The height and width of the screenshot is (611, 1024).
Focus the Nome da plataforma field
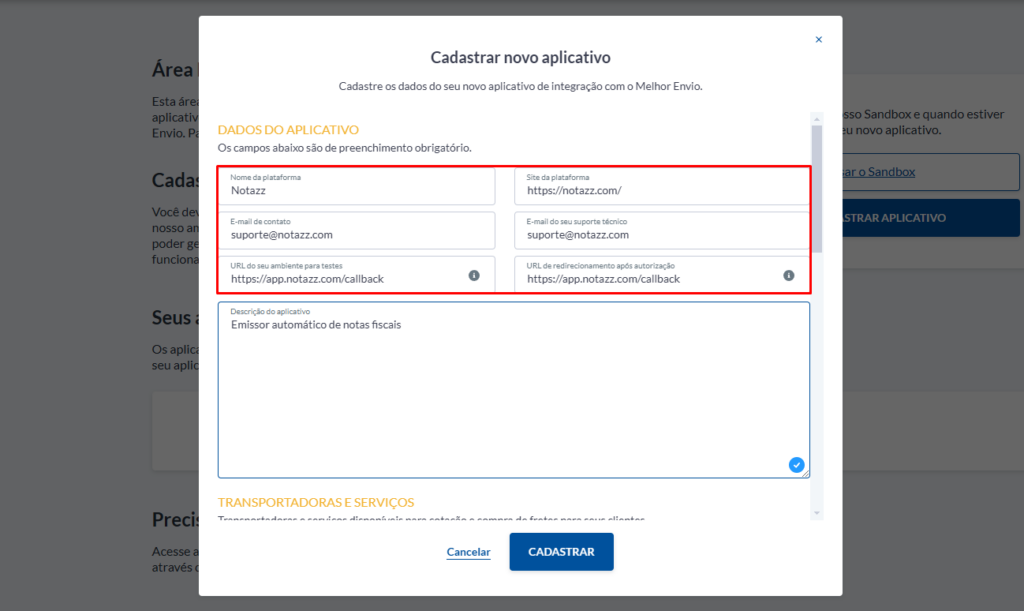pos(357,186)
